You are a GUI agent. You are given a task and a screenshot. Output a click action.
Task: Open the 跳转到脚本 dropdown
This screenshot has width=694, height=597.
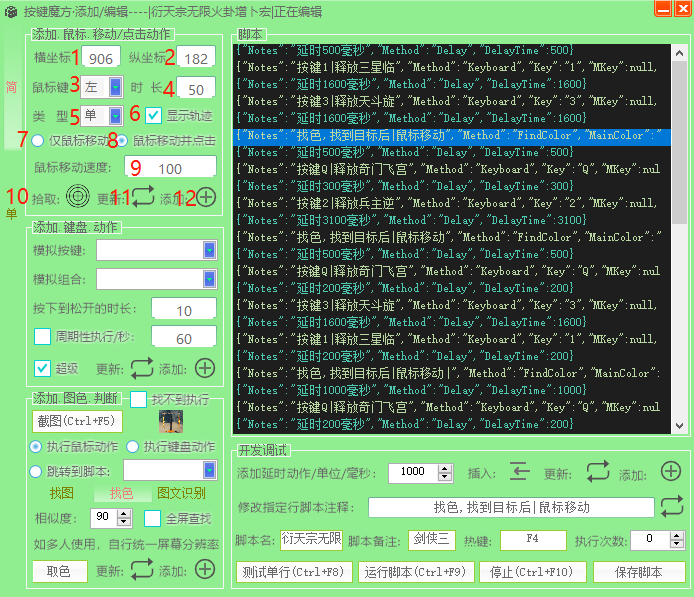209,470
